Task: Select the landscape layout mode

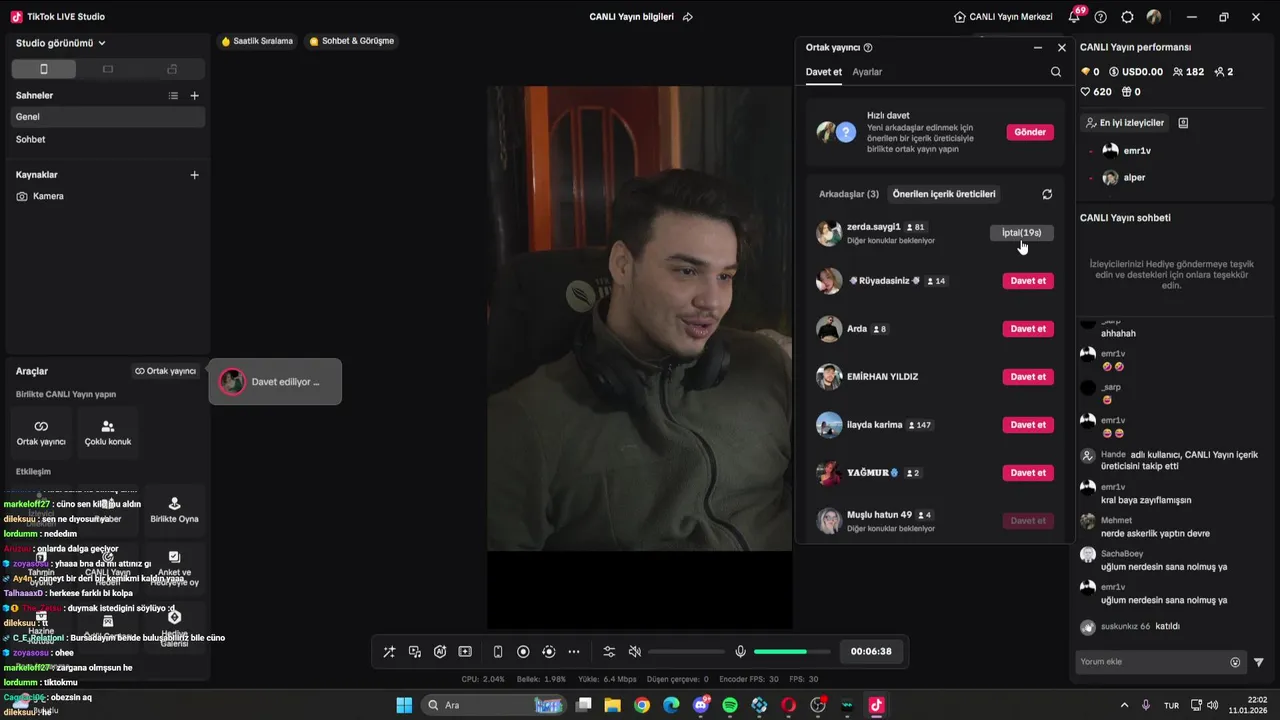Action: 108,69
